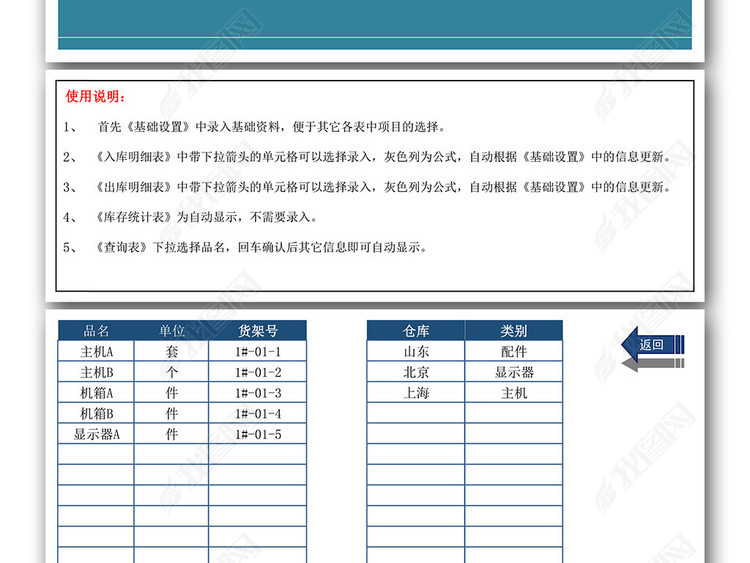750x563 pixels.
Task: Select the 货架号 column header
Action: pyautogui.click(x=257, y=331)
